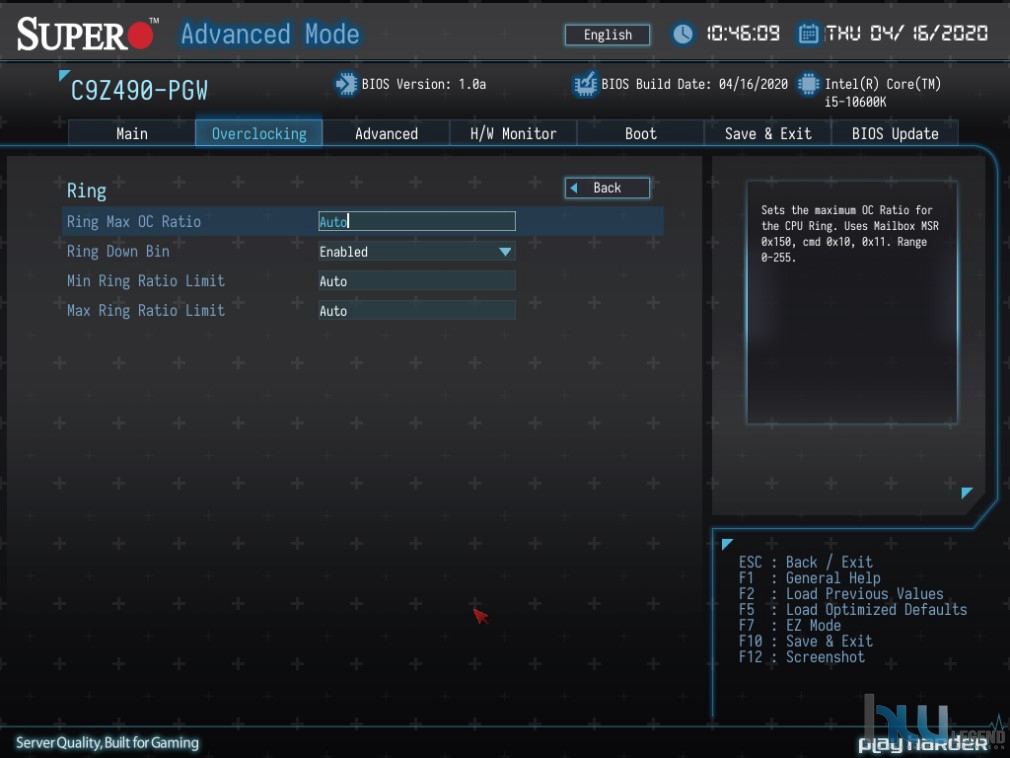This screenshot has width=1010, height=758.
Task: Click the F10 Save & Exit hint
Action: click(x=805, y=641)
